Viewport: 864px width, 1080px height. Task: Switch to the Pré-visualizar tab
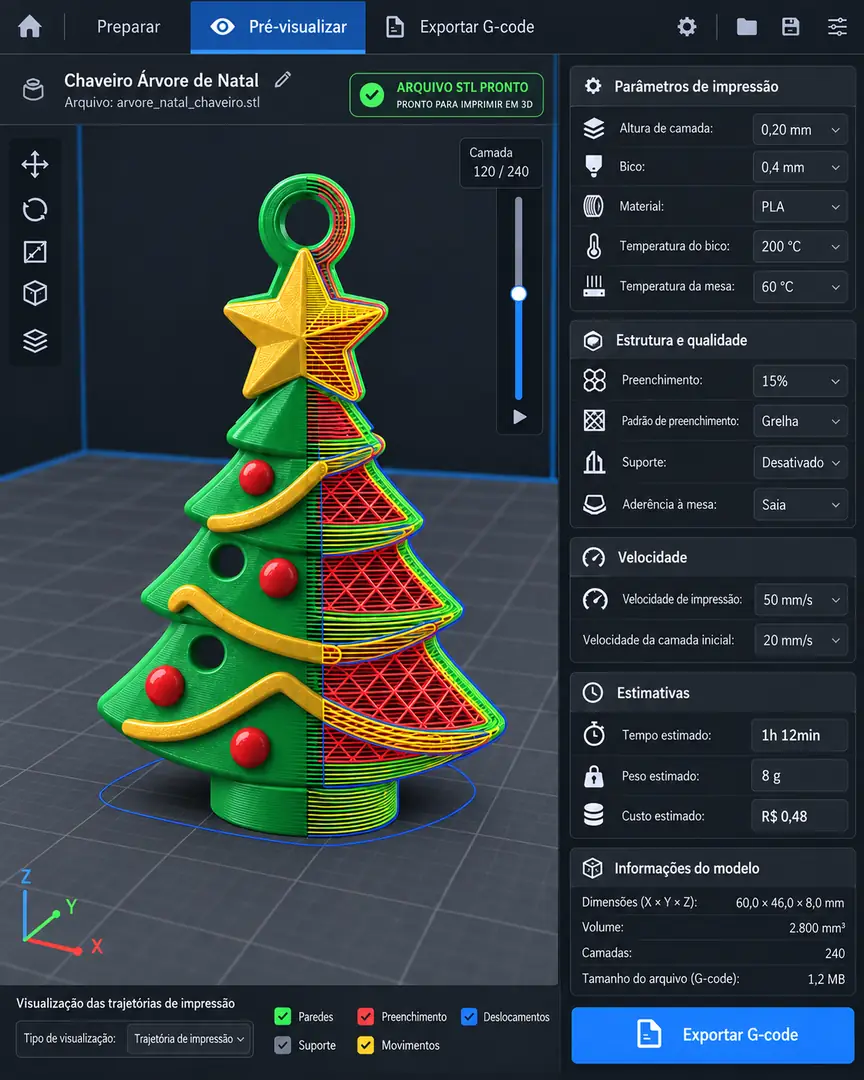278,27
